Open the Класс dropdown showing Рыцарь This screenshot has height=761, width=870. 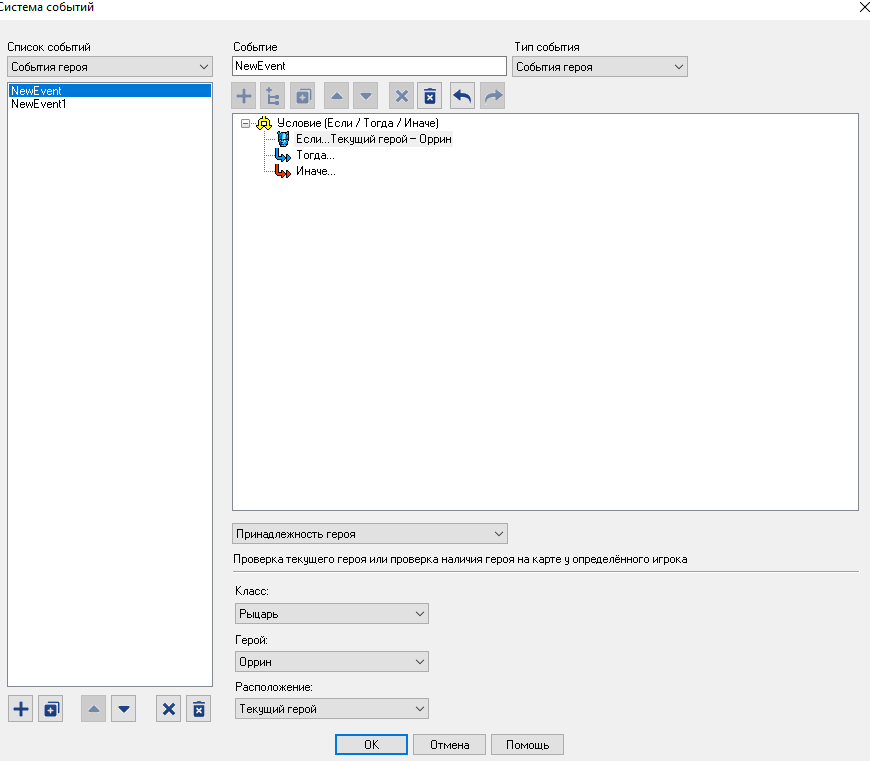click(332, 613)
